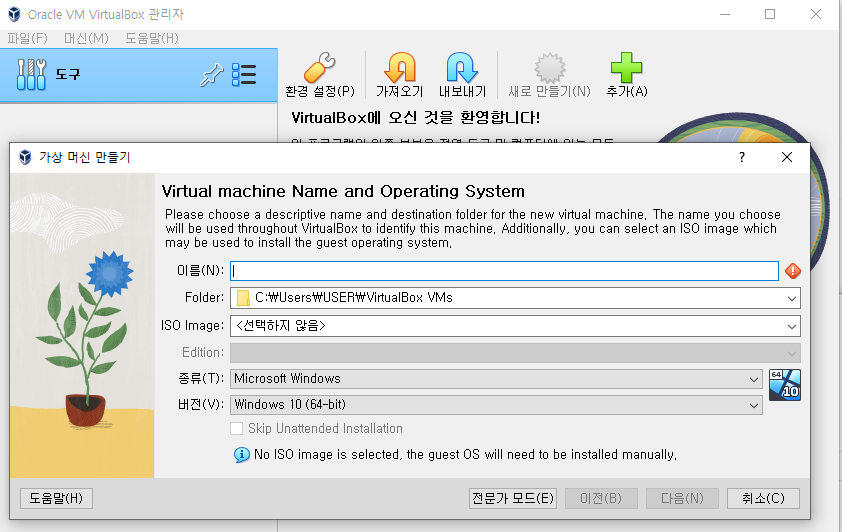Viewport: 842px width, 532px height.
Task: Click the Import (가져오기) toolbar icon
Action: [400, 68]
